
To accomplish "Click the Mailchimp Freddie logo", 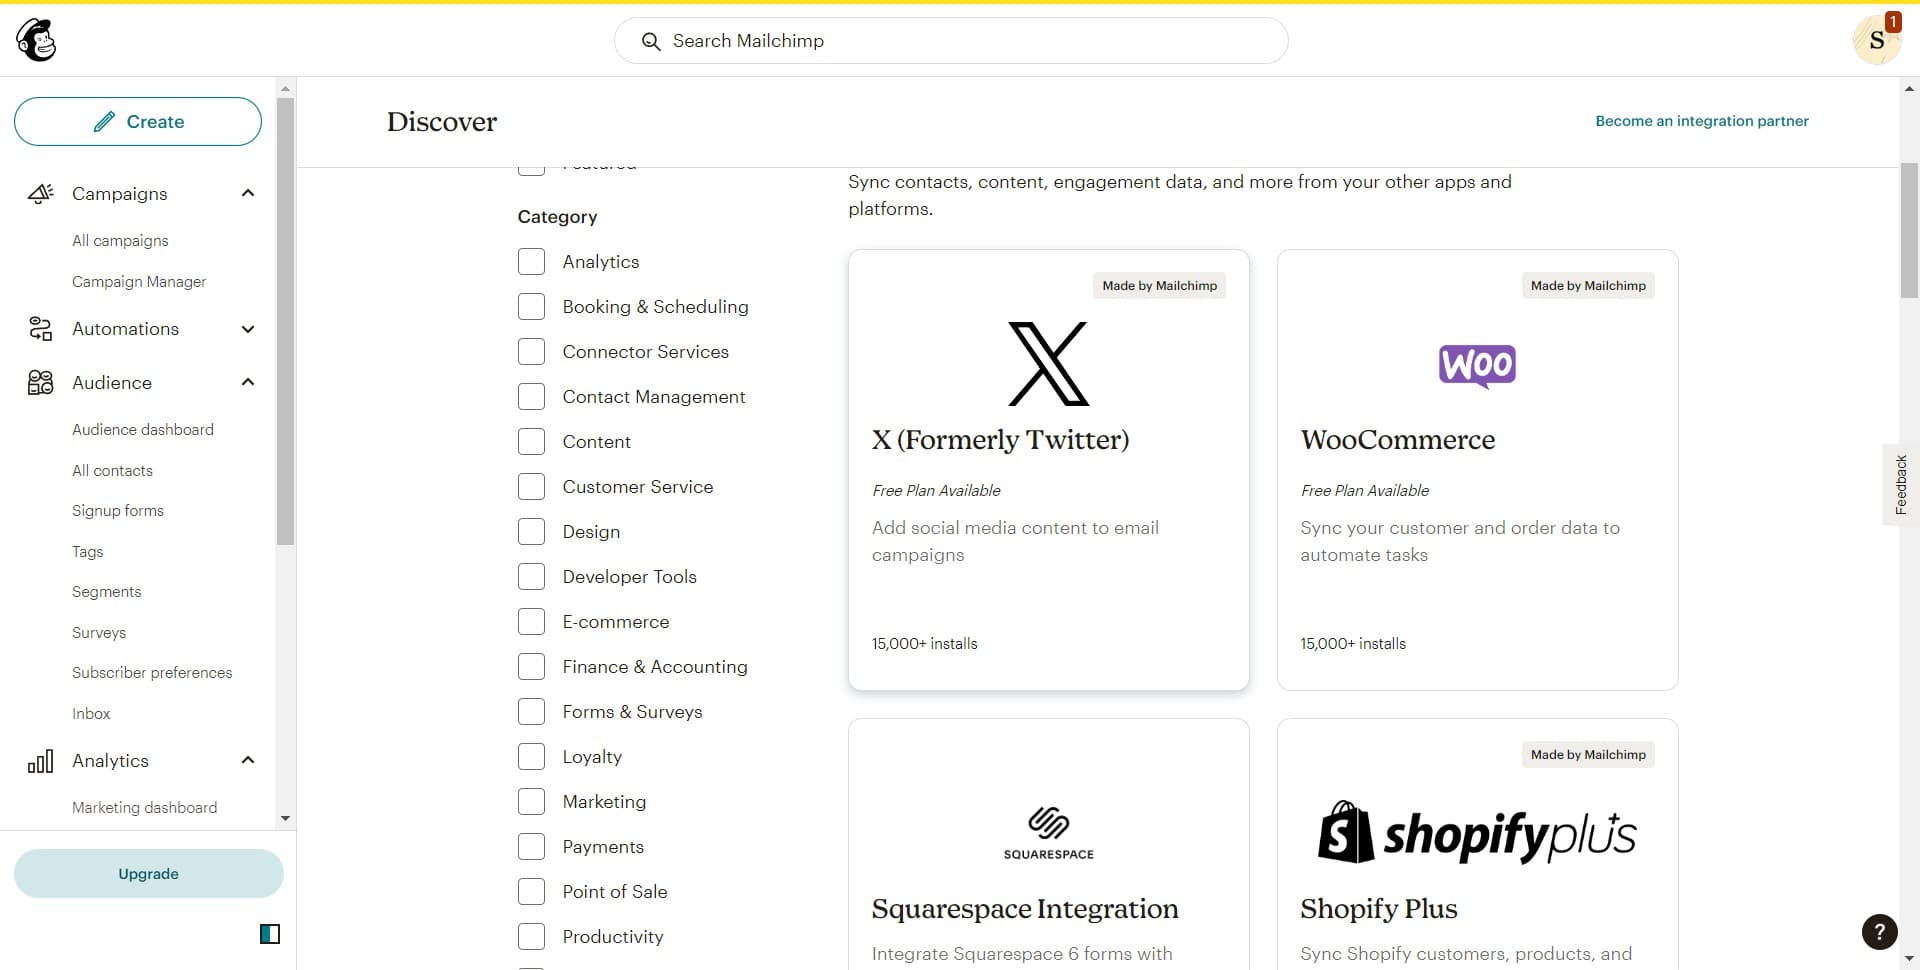I will coord(36,39).
